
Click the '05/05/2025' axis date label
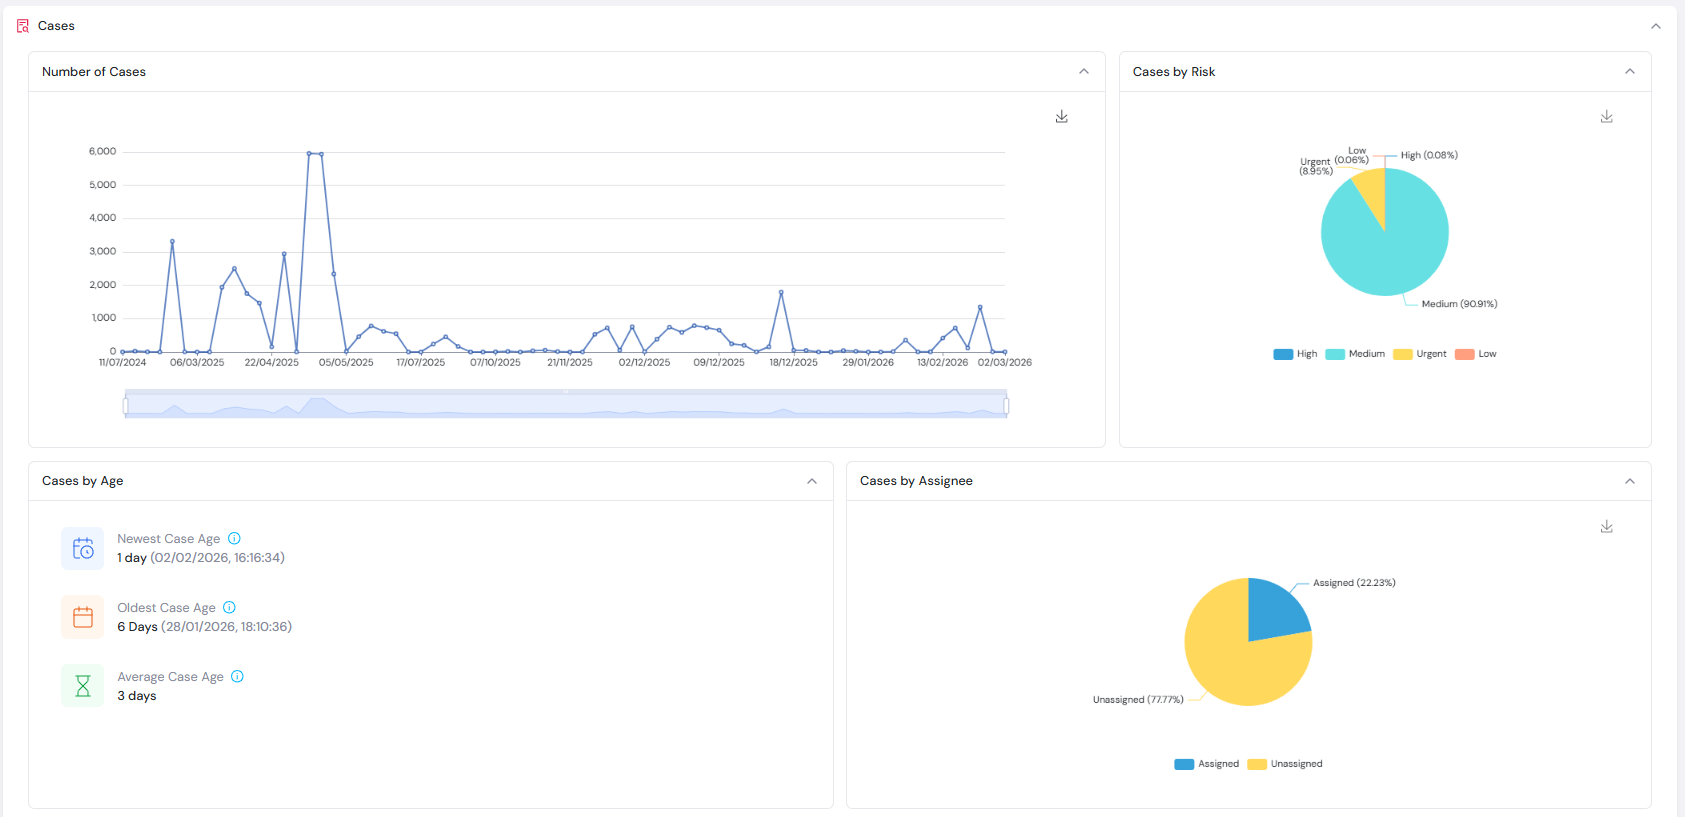(346, 363)
